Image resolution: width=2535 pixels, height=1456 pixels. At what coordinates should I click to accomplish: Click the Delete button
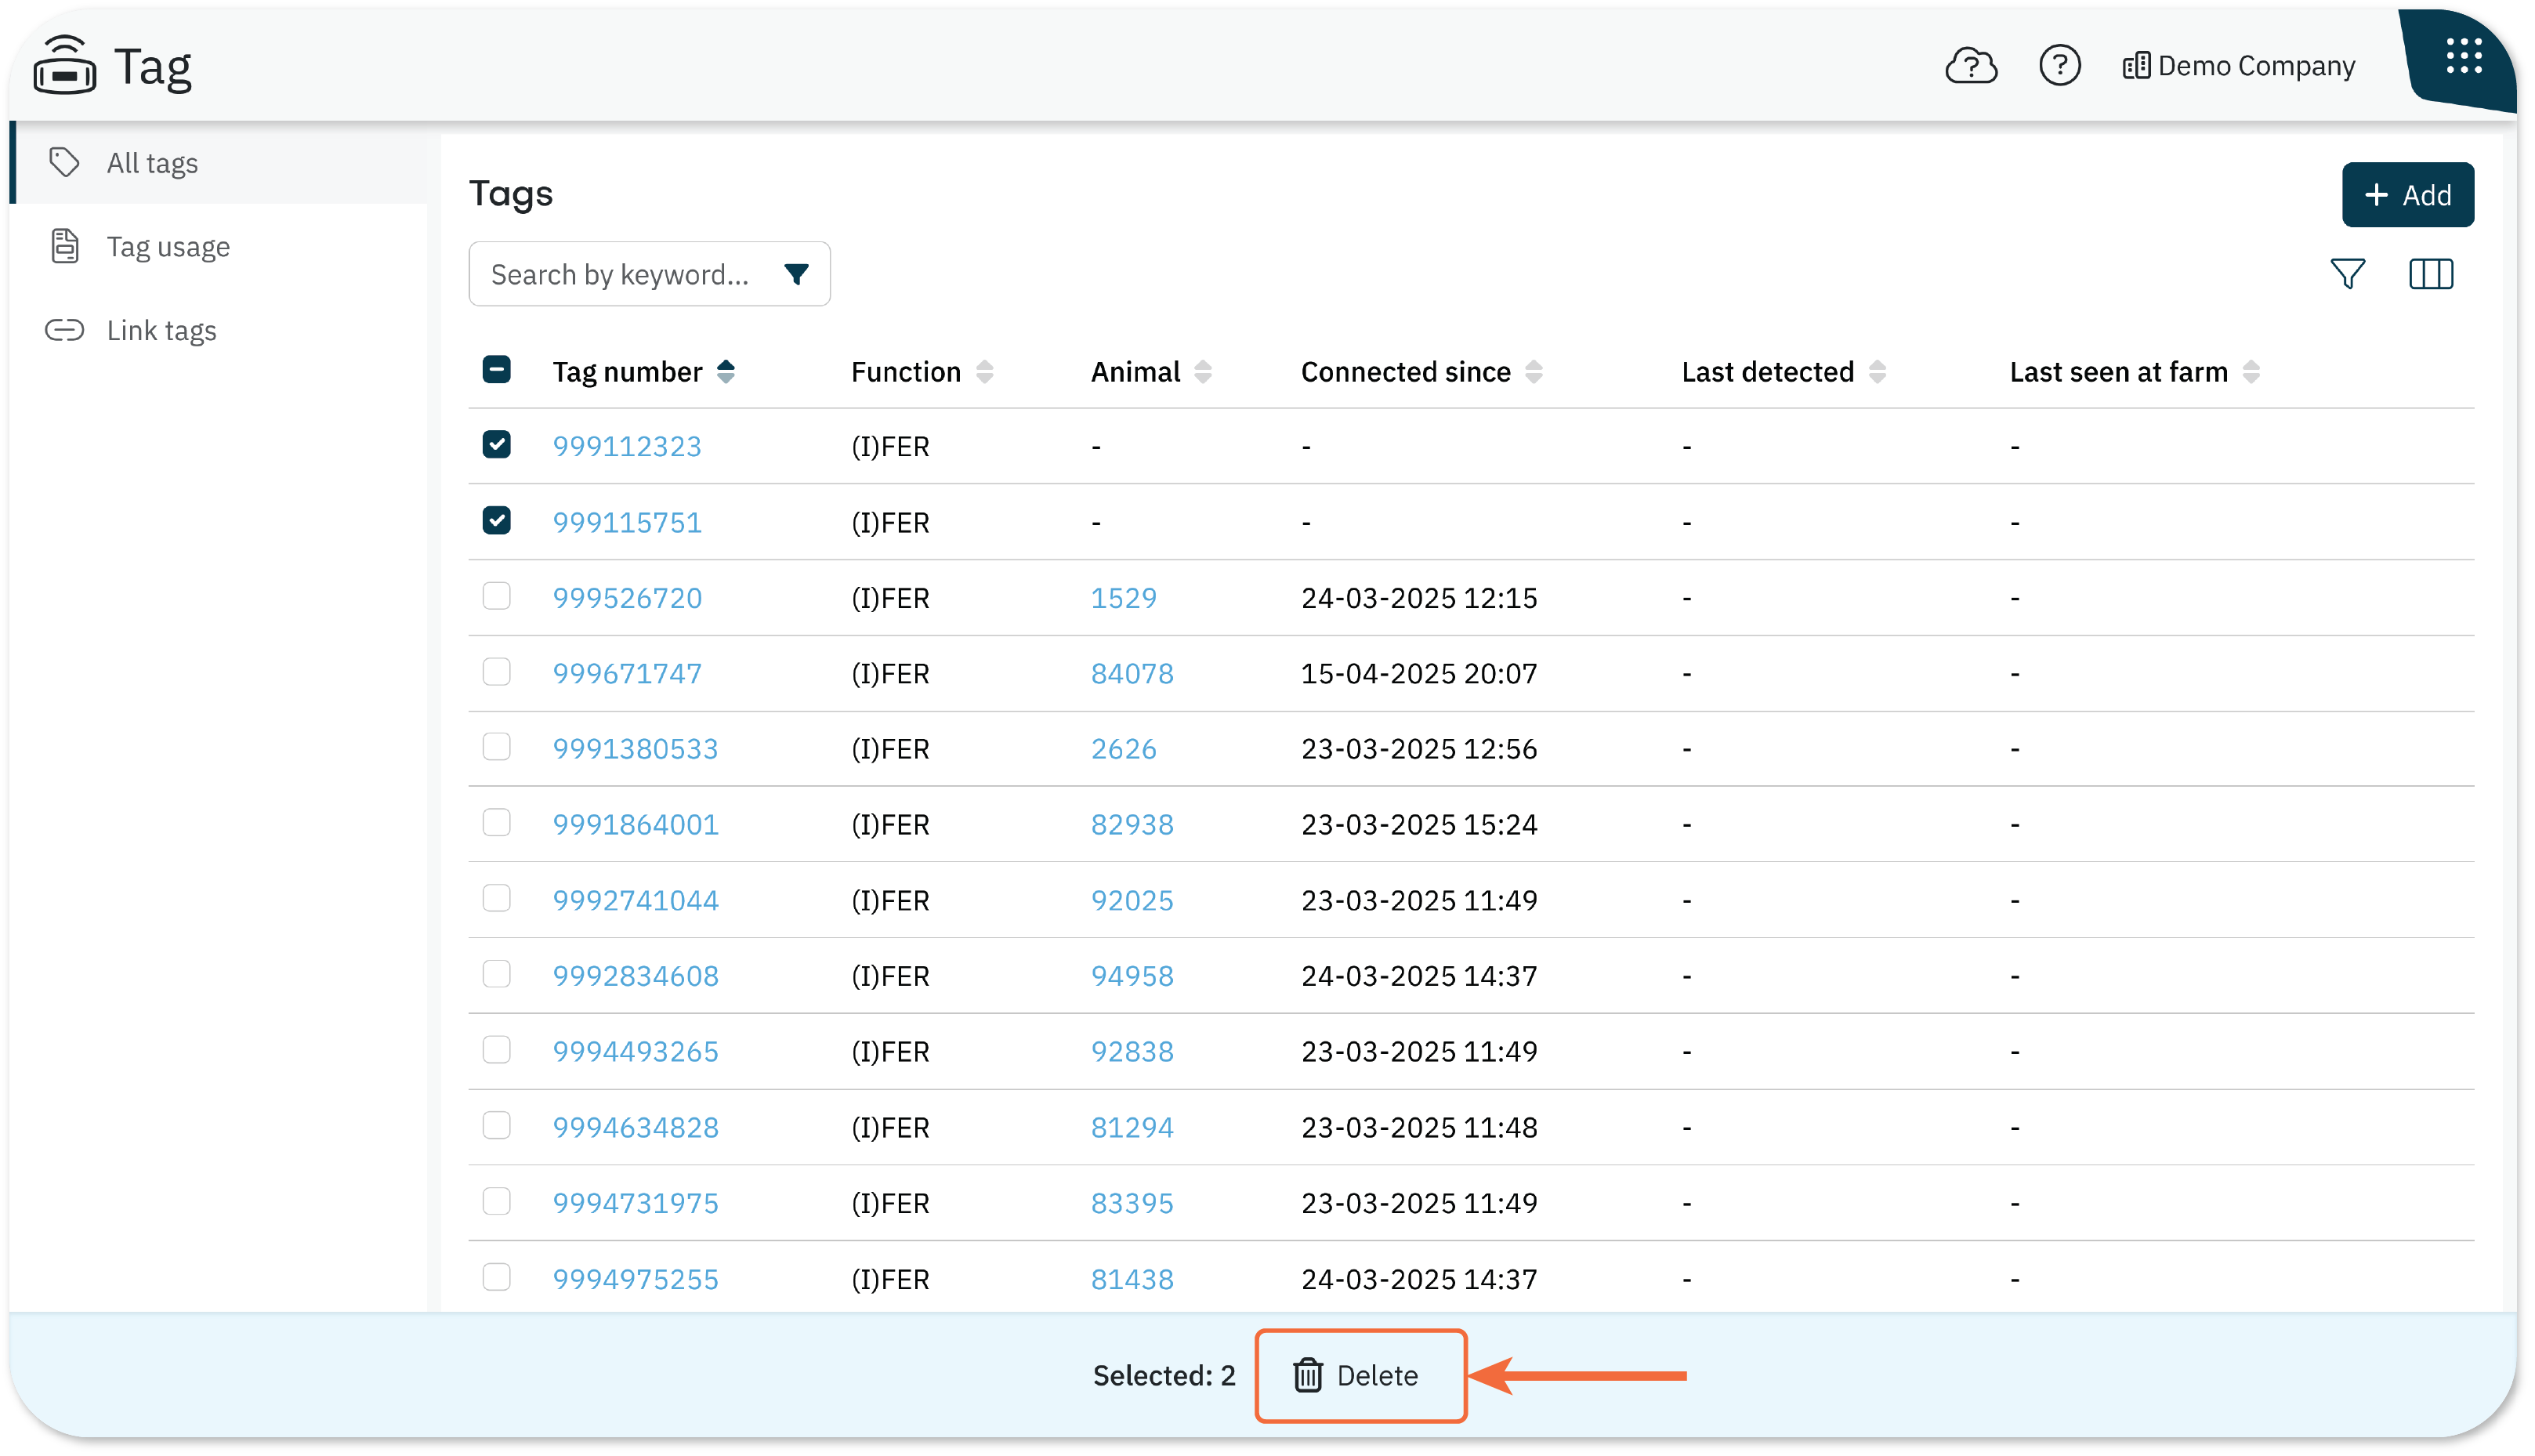pyautogui.click(x=1360, y=1375)
